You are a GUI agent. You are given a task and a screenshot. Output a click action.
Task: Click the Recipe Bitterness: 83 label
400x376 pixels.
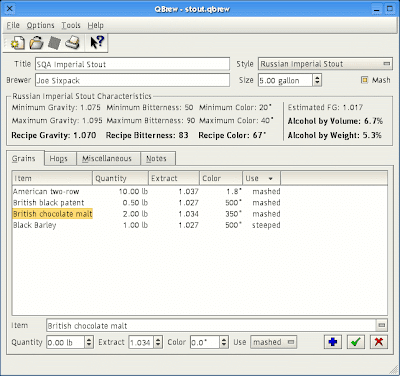click(x=147, y=135)
